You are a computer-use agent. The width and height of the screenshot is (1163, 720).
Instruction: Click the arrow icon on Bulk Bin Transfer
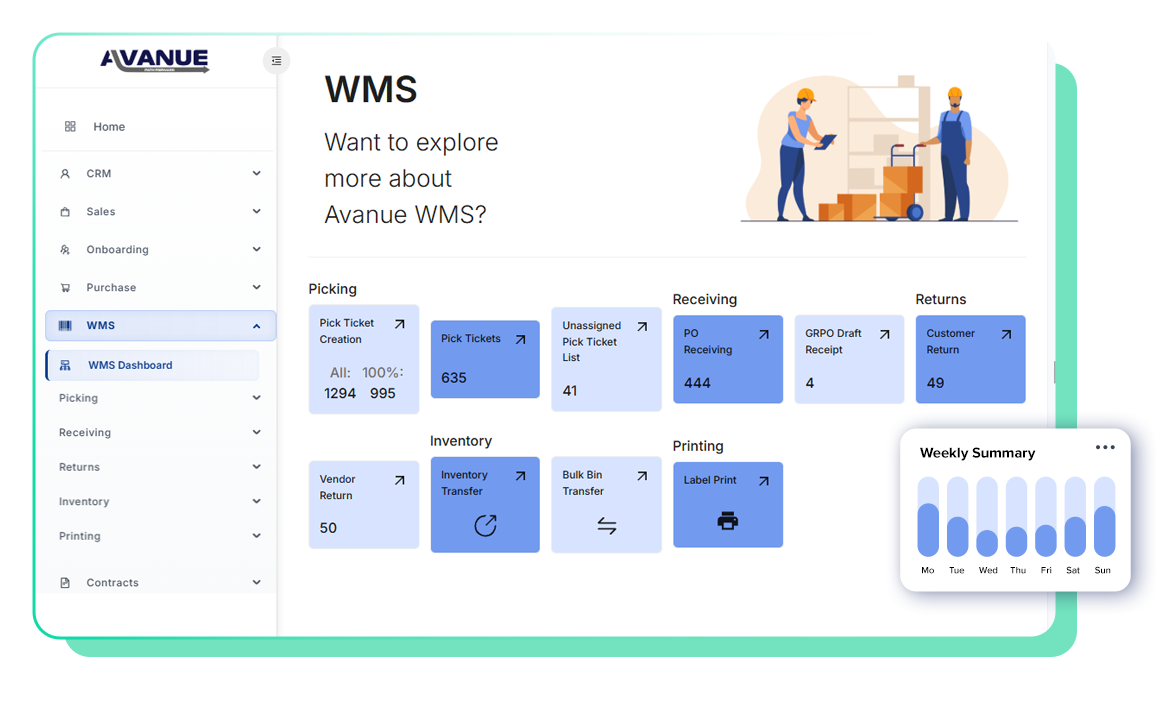coord(642,476)
